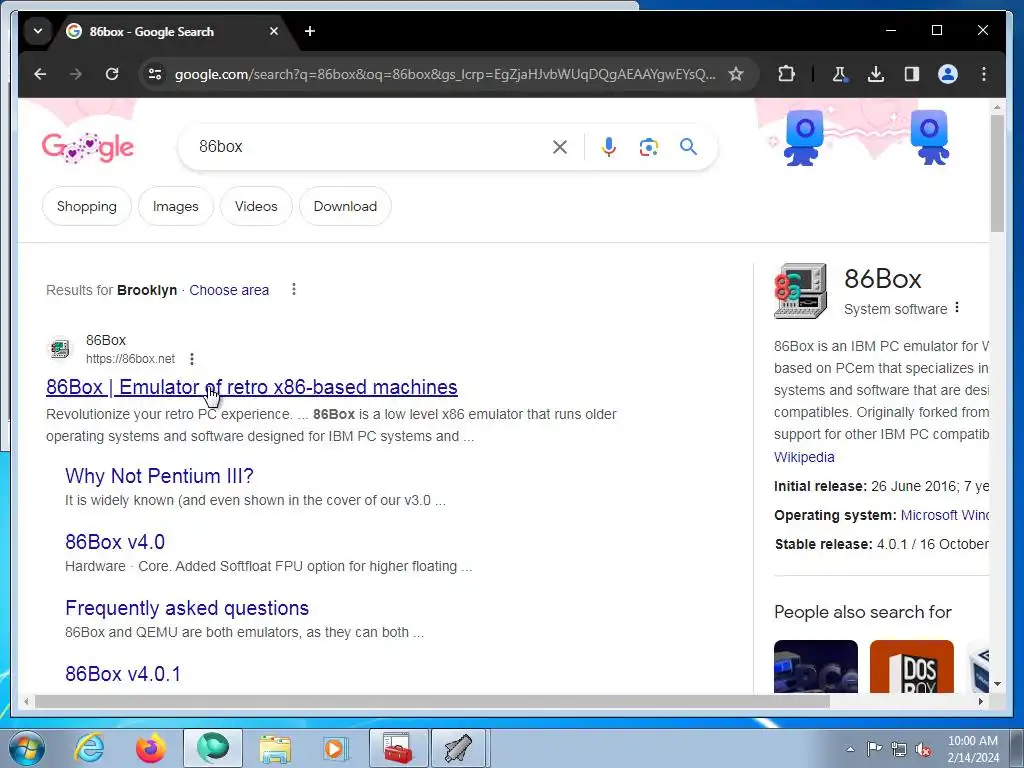Screen dimensions: 1024x768
Task: Reload the Google search page
Action: click(x=112, y=74)
